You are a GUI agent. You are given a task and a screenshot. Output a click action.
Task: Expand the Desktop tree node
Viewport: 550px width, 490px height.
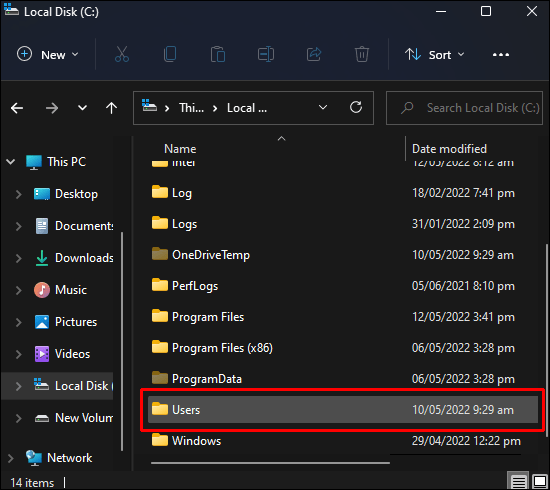(19, 194)
